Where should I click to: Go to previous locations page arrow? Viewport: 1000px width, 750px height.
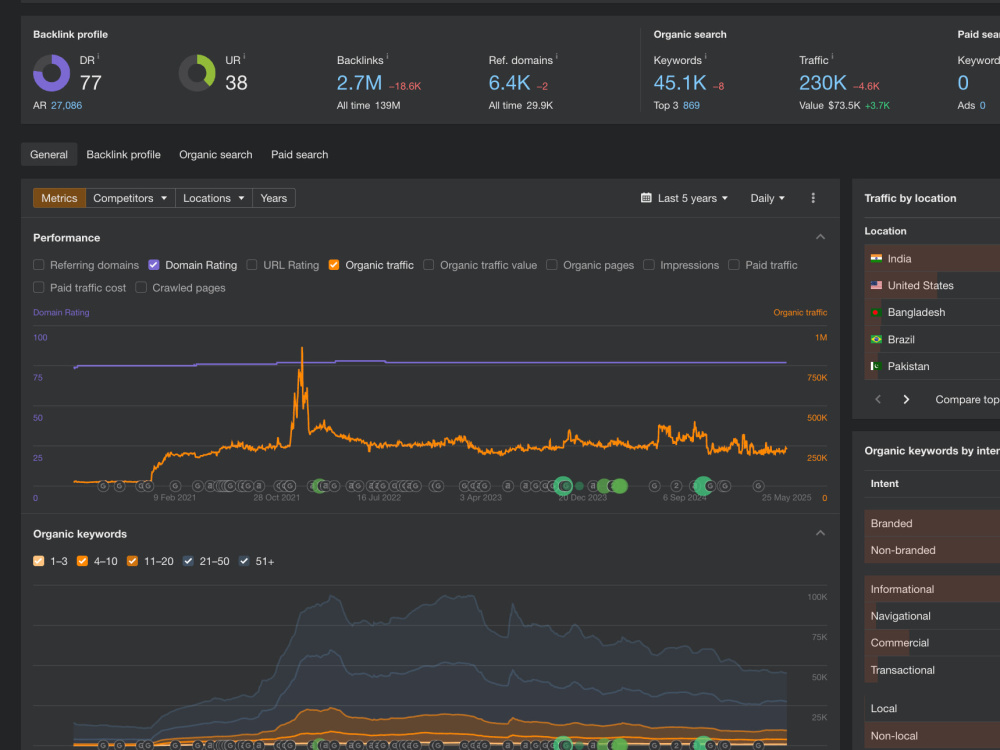point(878,399)
